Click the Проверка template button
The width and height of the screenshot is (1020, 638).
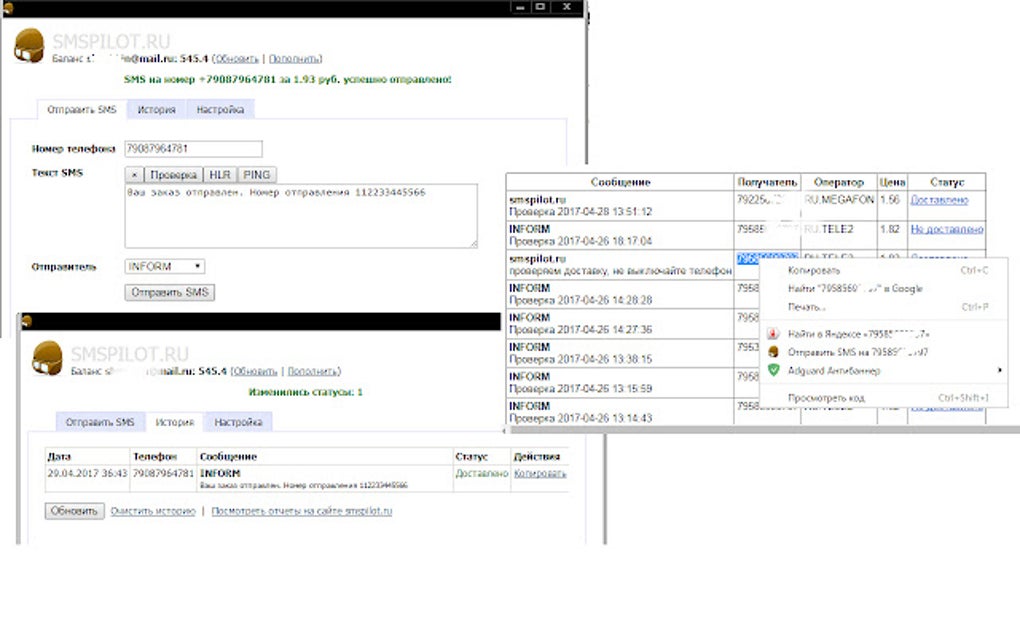(173, 175)
